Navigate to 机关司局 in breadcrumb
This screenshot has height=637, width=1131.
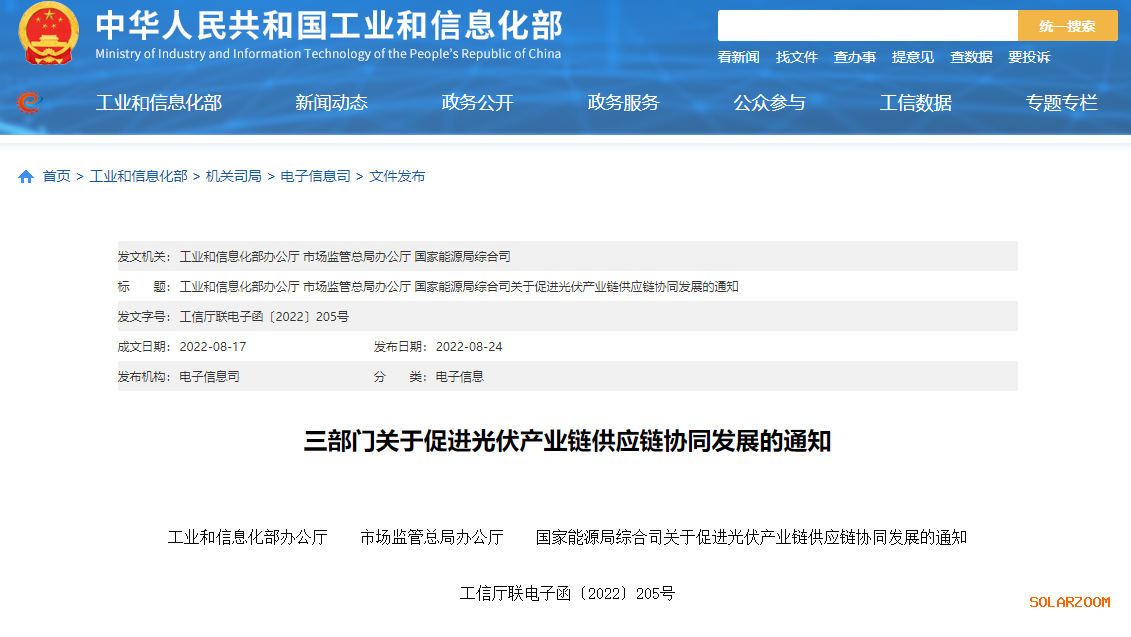(233, 176)
